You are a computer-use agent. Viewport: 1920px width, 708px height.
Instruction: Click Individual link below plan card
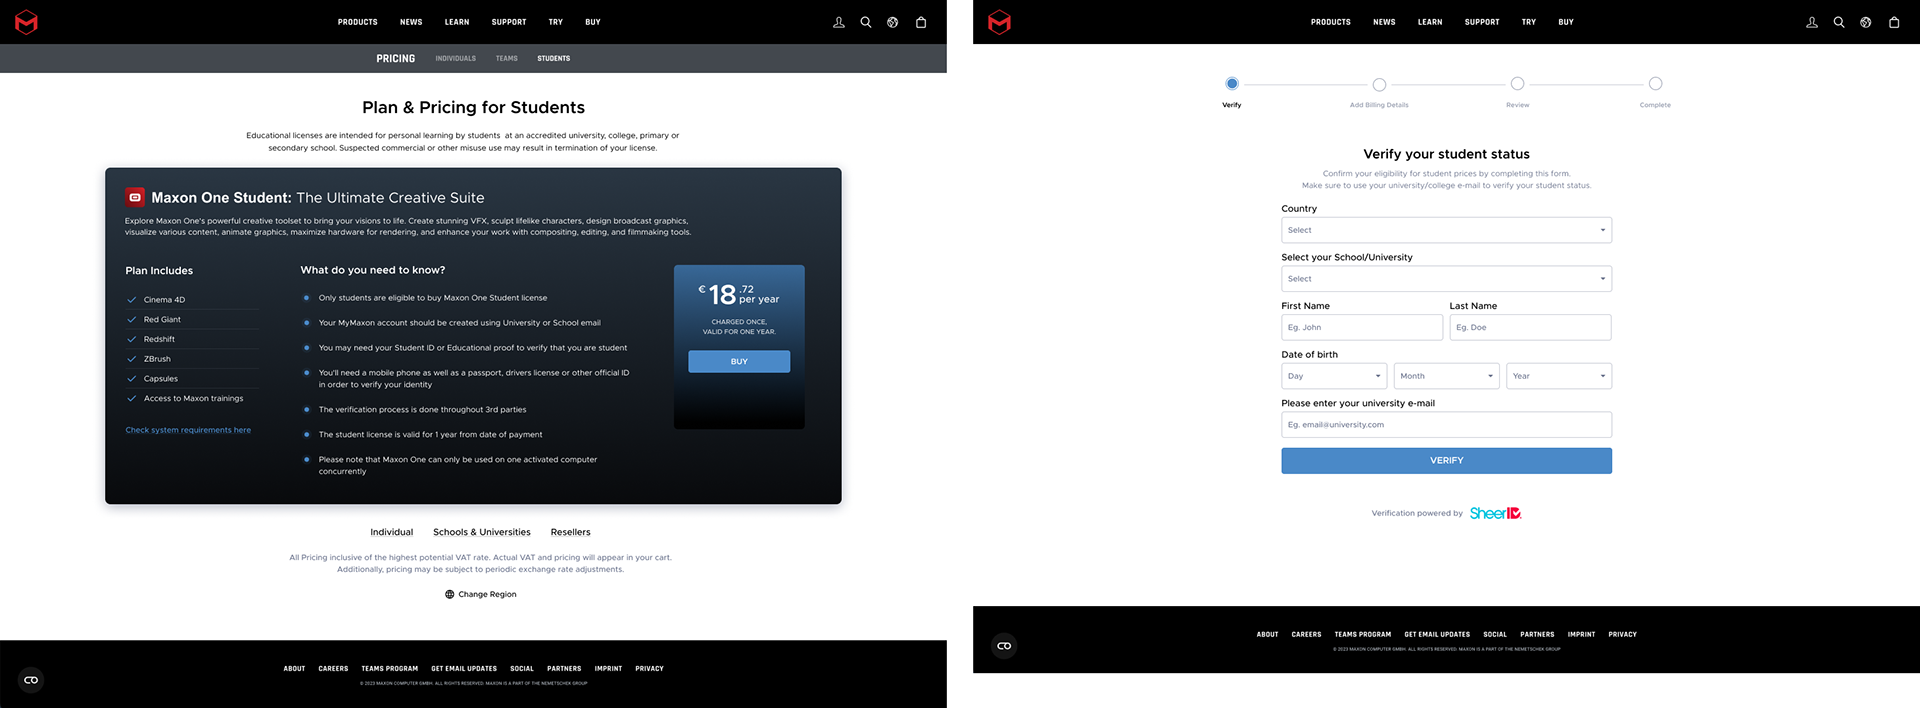click(x=392, y=532)
